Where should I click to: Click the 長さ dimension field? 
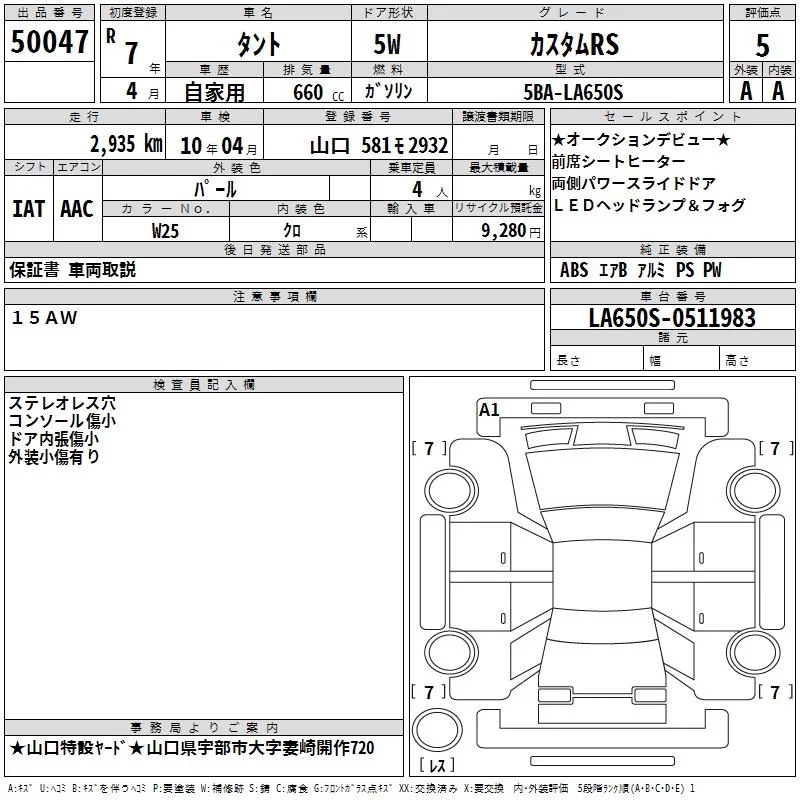click(597, 360)
